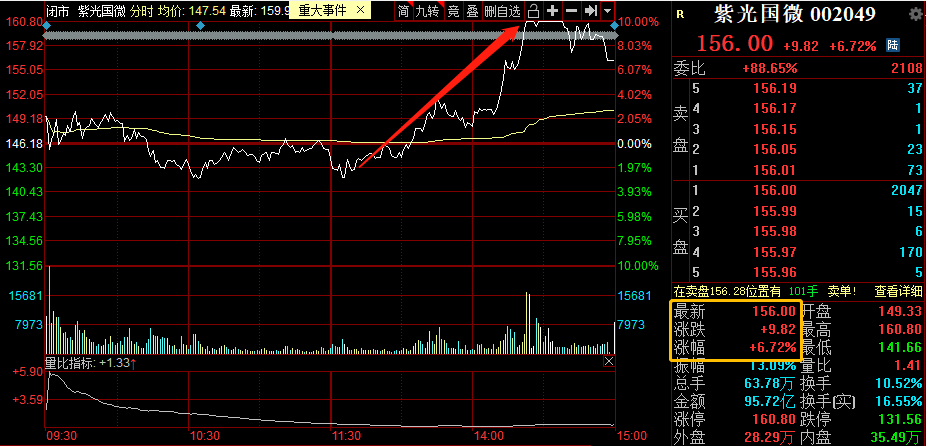
Task: Click the 查看详细 link
Action: [898, 291]
